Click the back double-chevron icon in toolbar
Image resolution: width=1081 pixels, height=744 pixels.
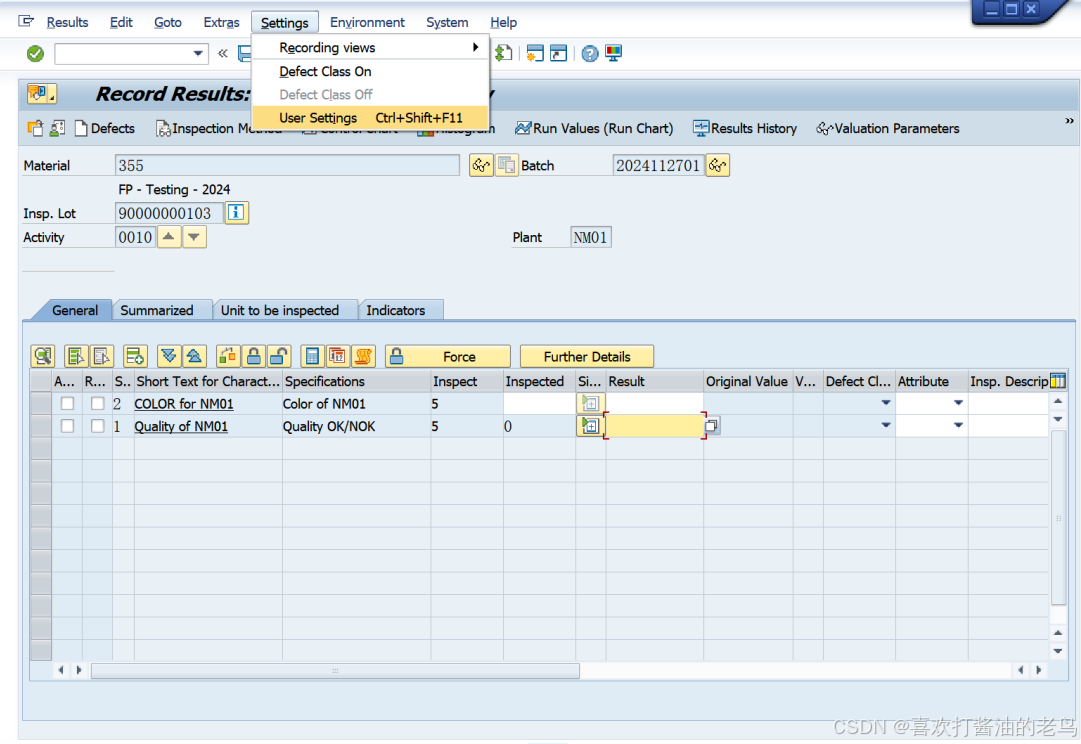(223, 53)
